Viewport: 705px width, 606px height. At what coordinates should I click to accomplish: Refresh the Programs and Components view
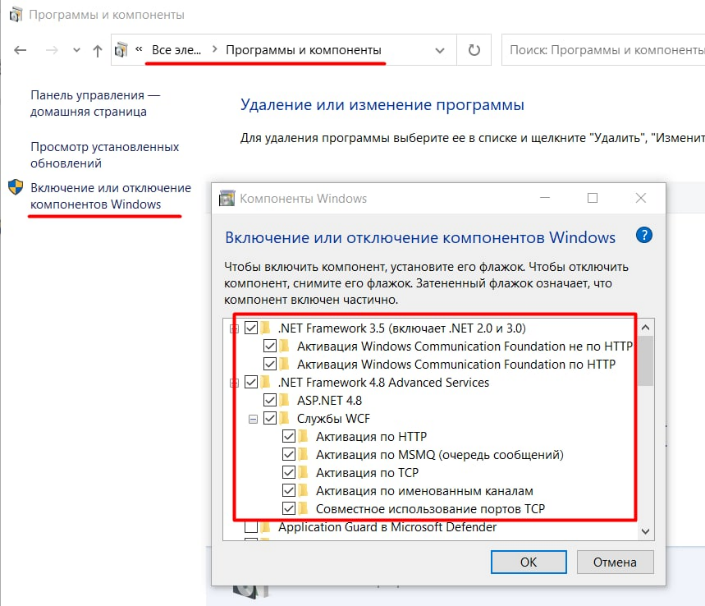[474, 49]
